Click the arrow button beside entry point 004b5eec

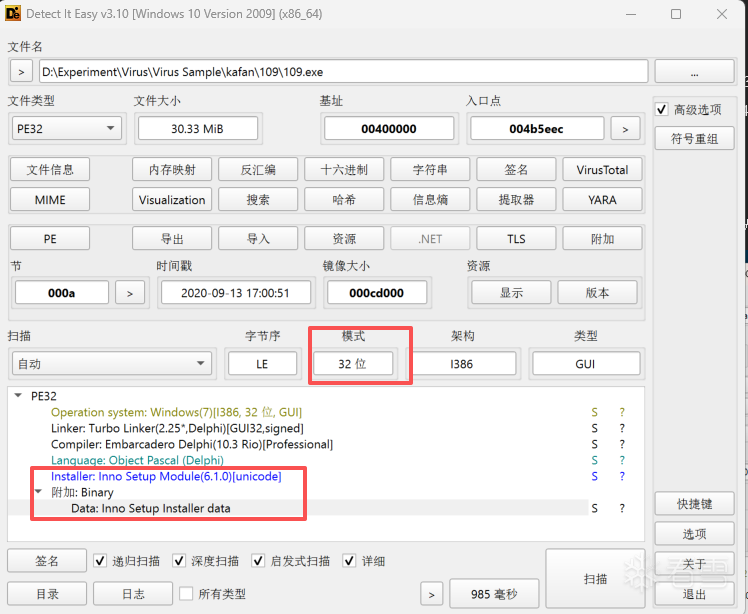click(625, 129)
